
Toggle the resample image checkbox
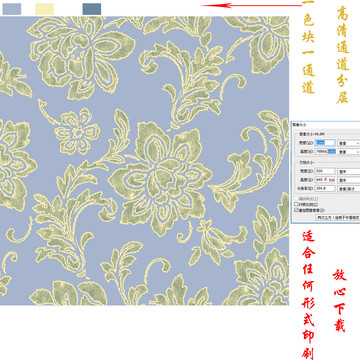pos(296,210)
